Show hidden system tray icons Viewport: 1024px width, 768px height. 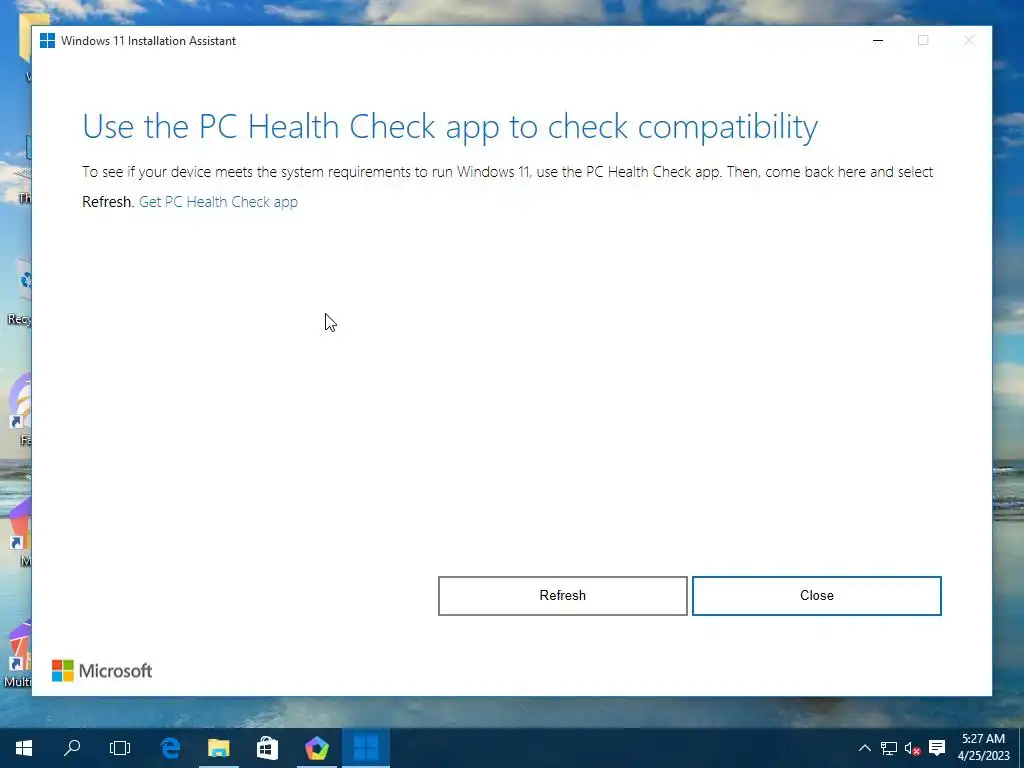[x=864, y=748]
